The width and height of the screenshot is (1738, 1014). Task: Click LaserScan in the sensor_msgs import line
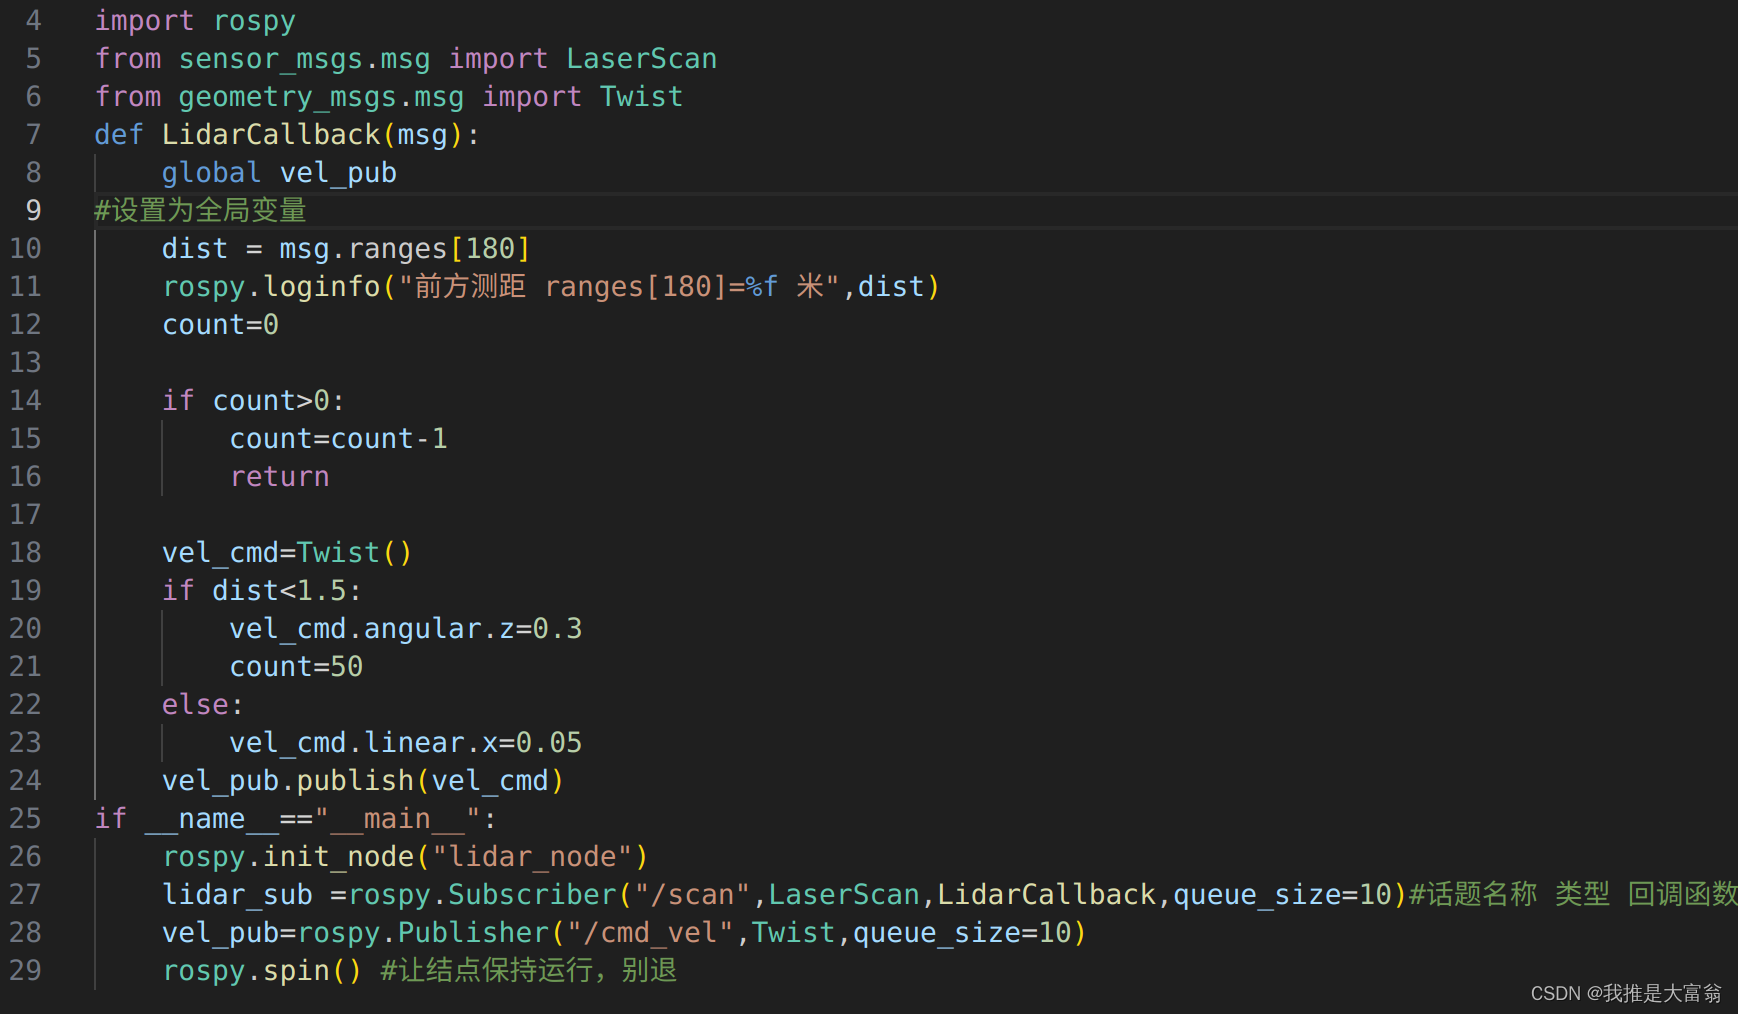pos(641,59)
